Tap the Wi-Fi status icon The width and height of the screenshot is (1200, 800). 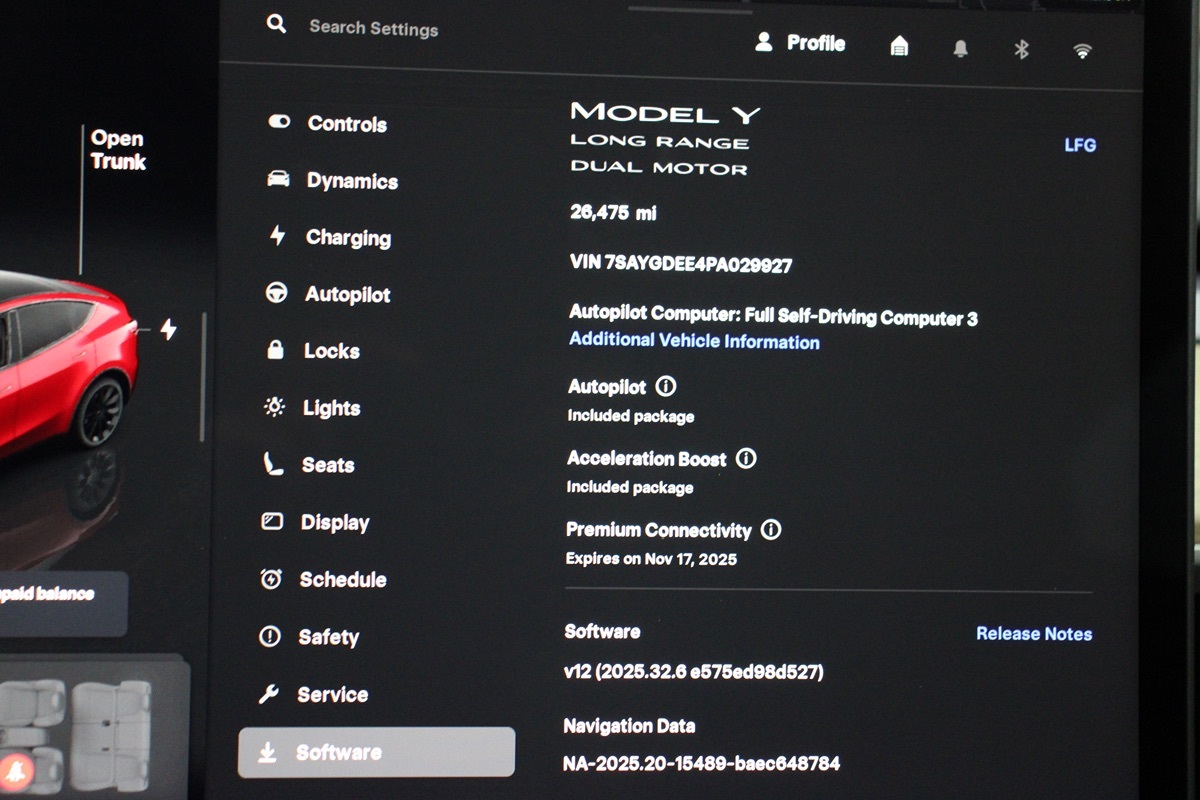(1082, 51)
